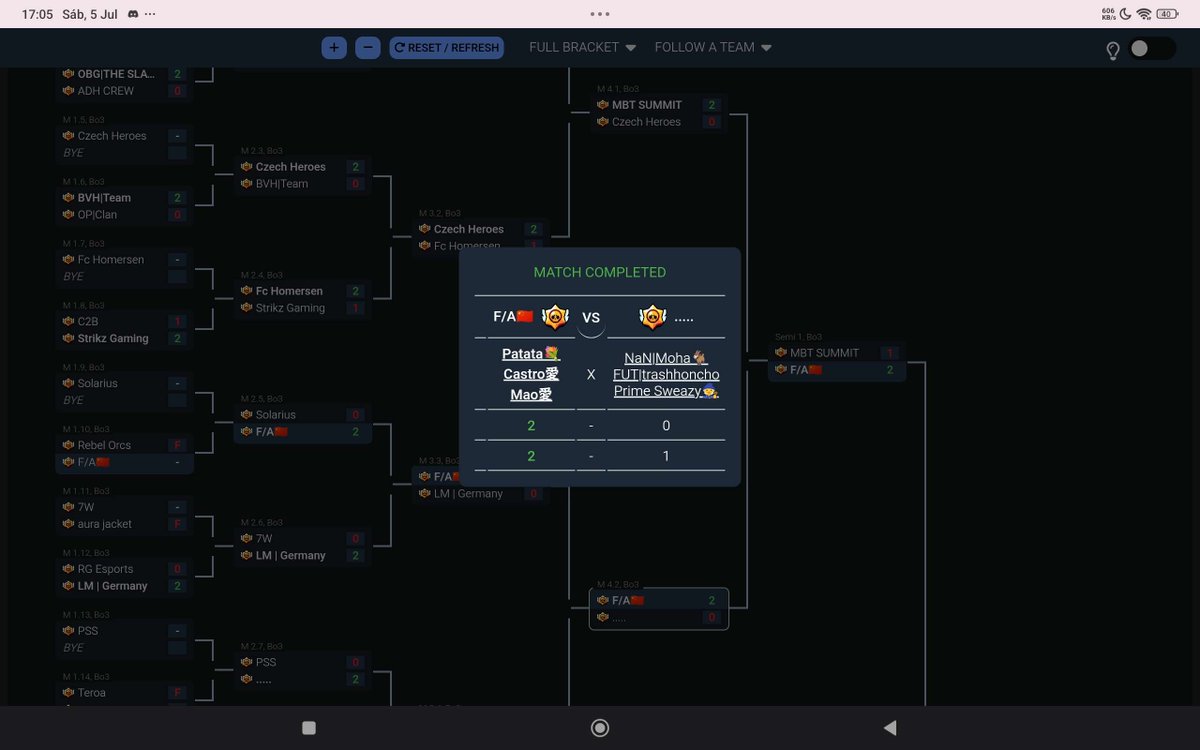Click player link Castro
This screenshot has width=1200, height=750.
click(x=531, y=374)
